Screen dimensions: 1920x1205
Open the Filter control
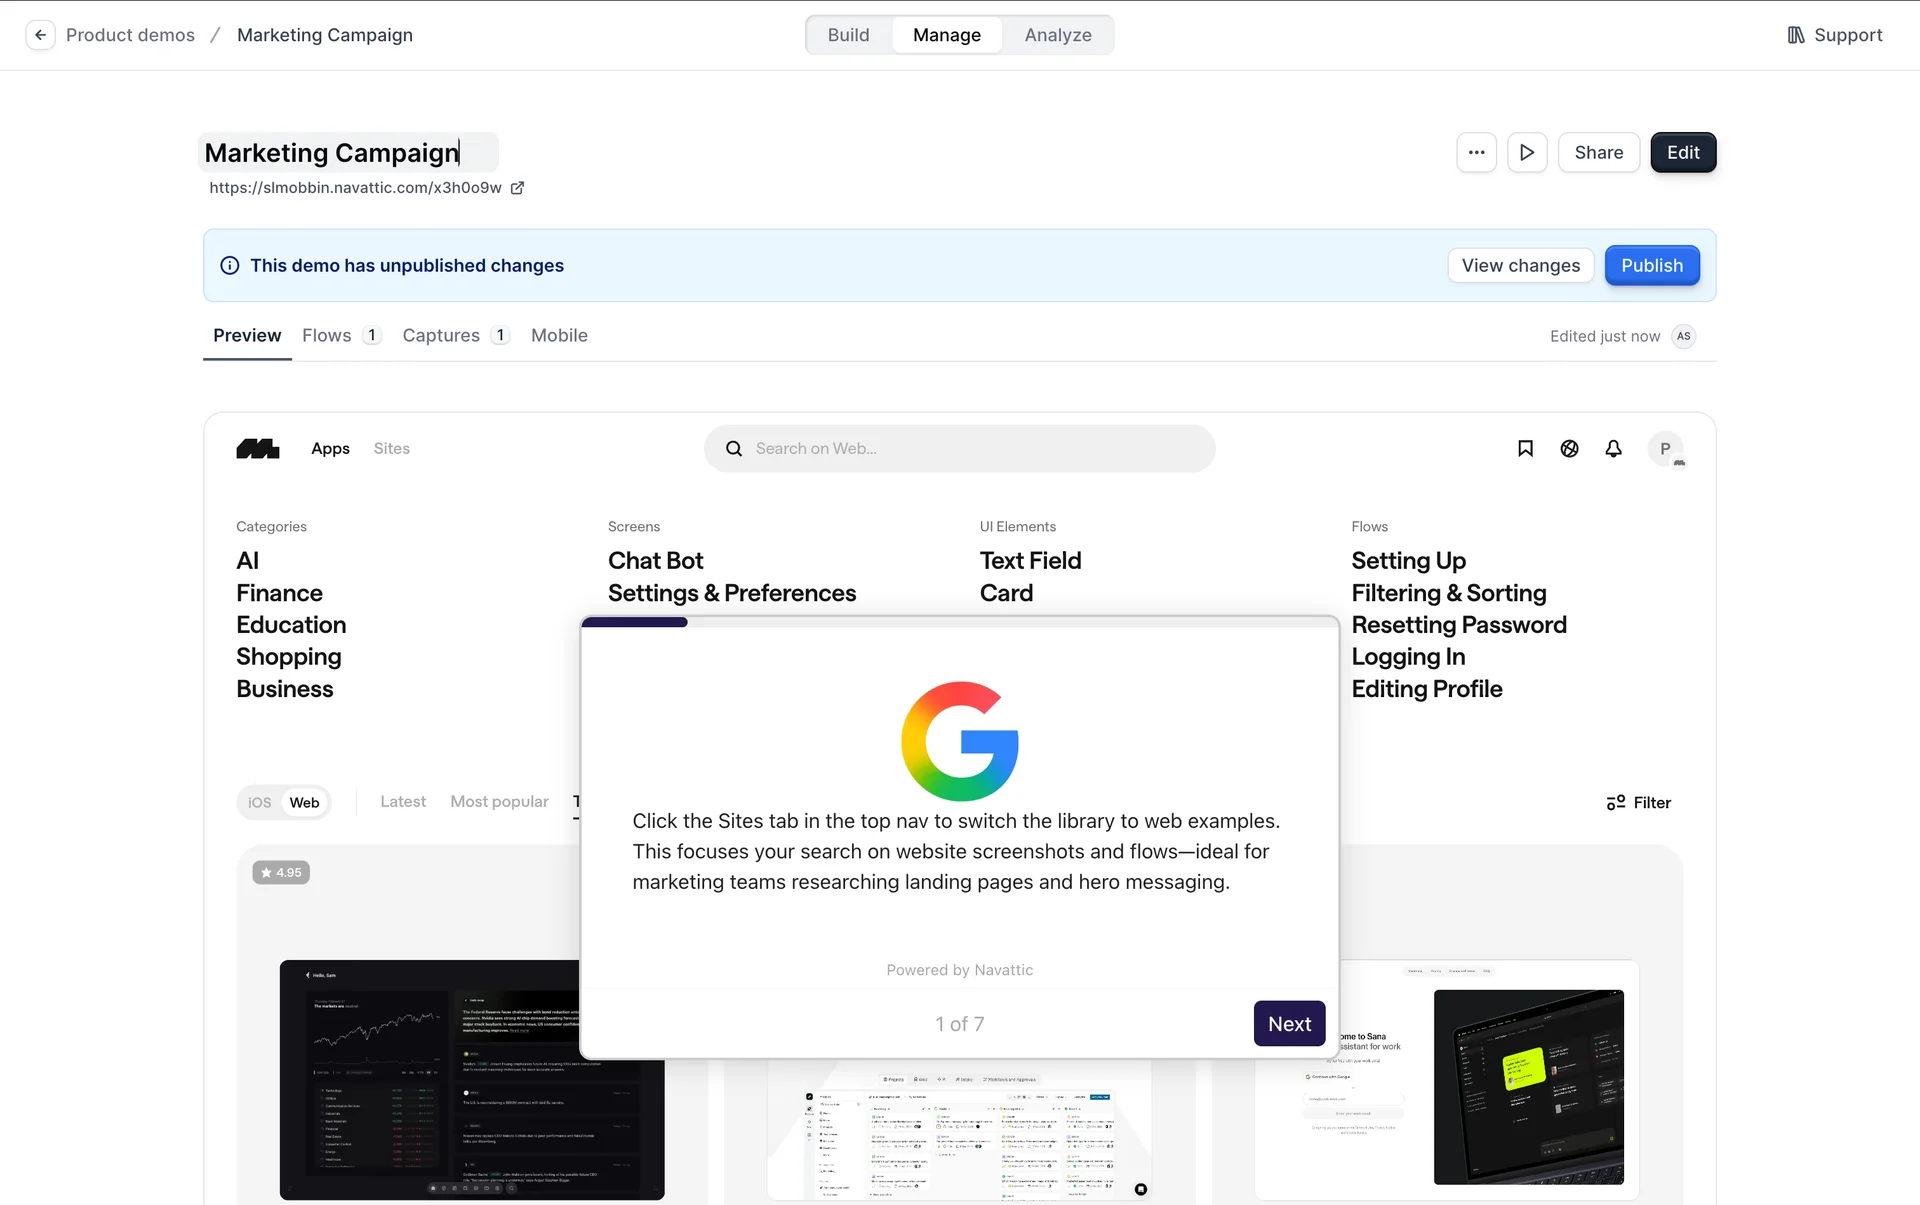tap(1638, 803)
